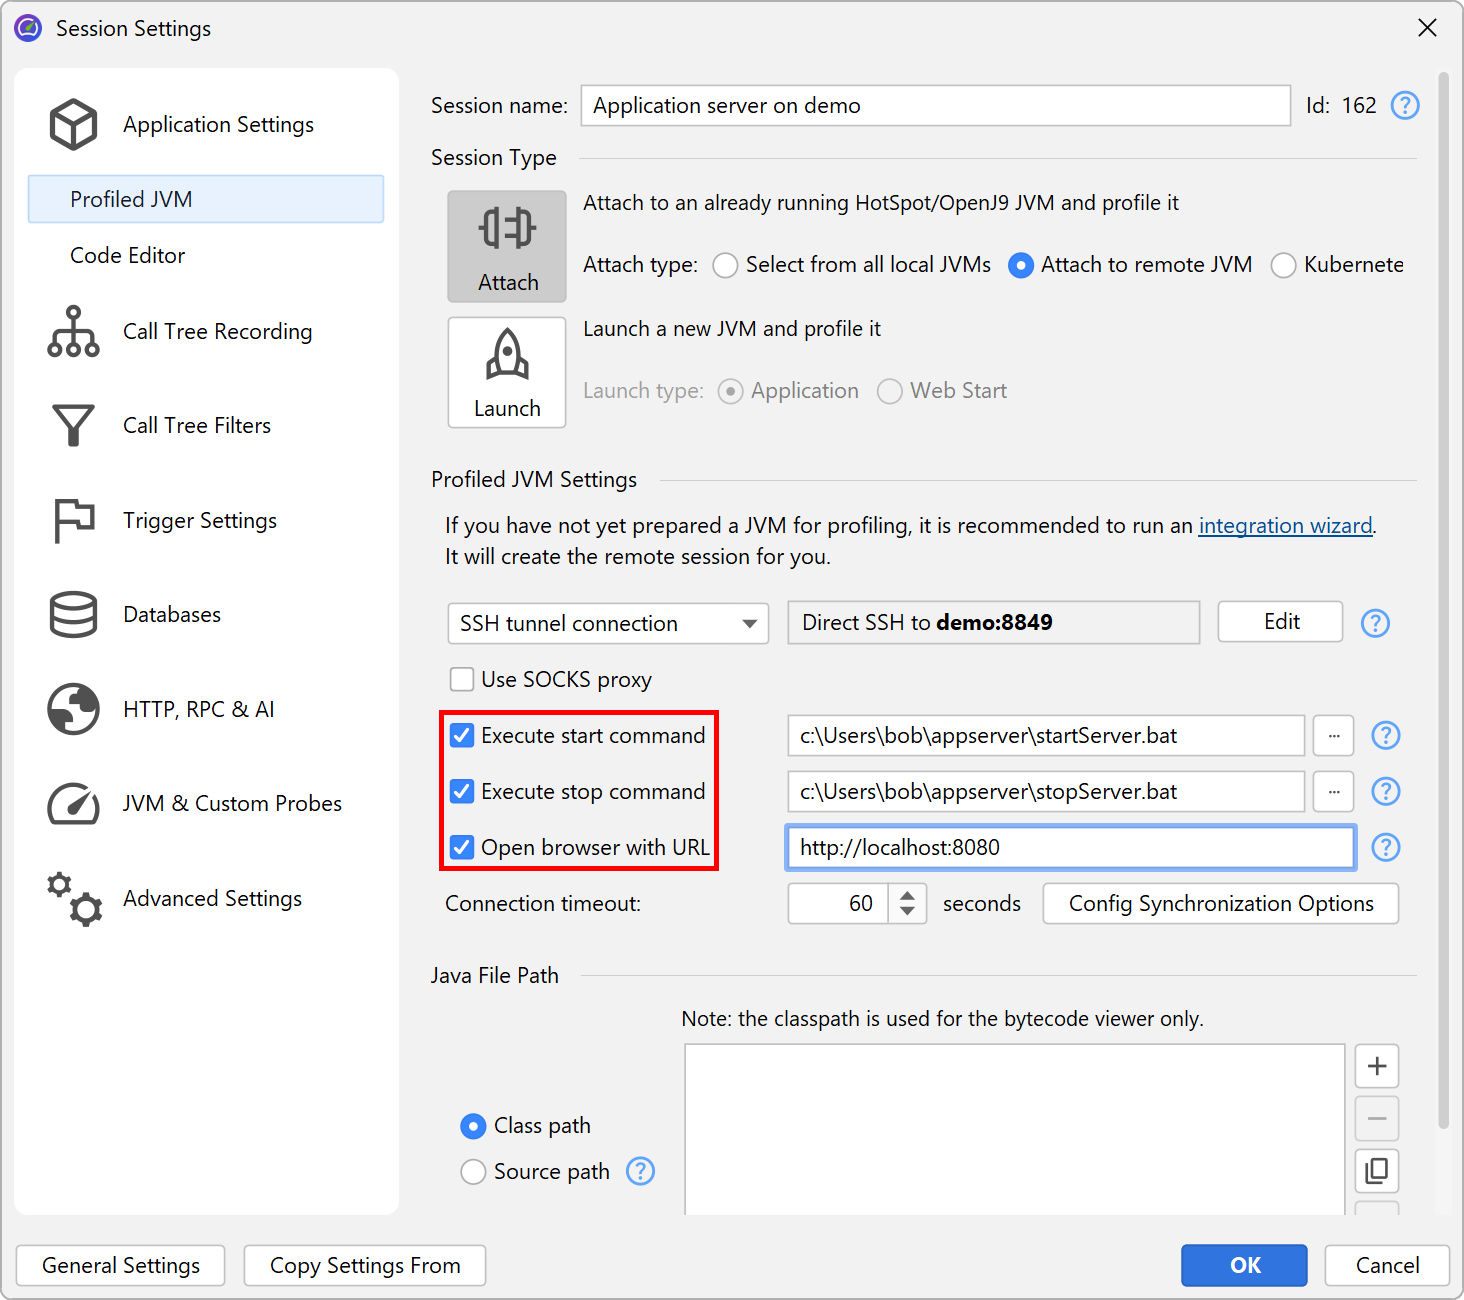Select the Call Tree Filters funnel icon
1464x1300 pixels.
pyautogui.click(x=73, y=426)
